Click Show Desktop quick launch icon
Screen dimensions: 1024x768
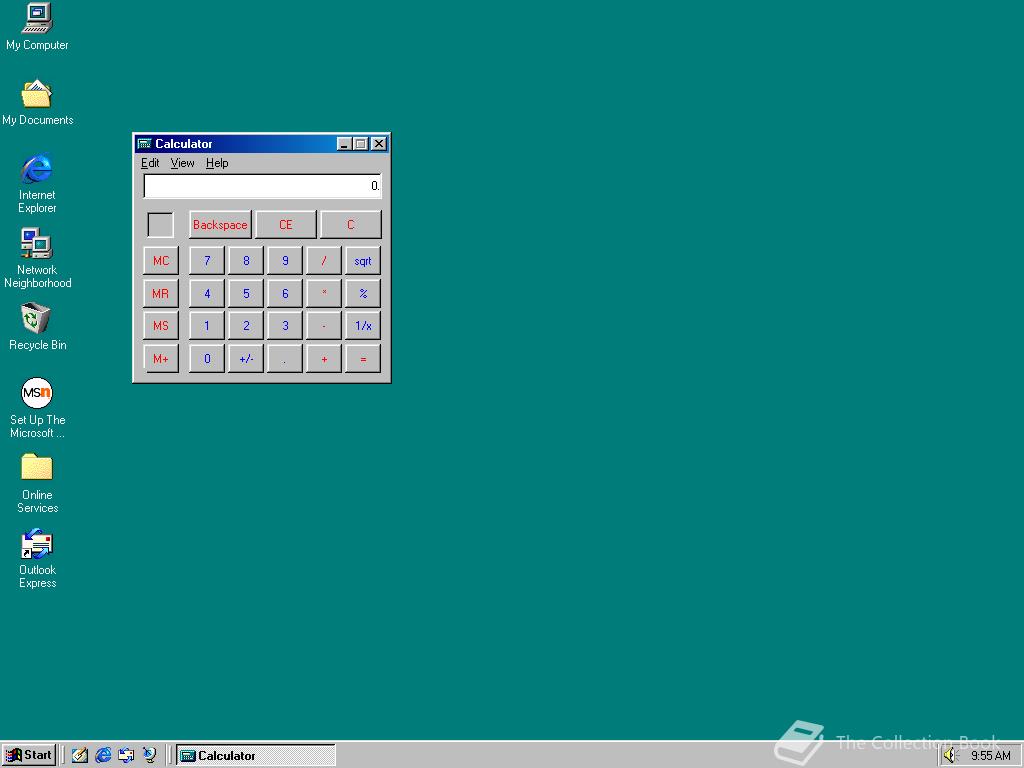coord(80,756)
